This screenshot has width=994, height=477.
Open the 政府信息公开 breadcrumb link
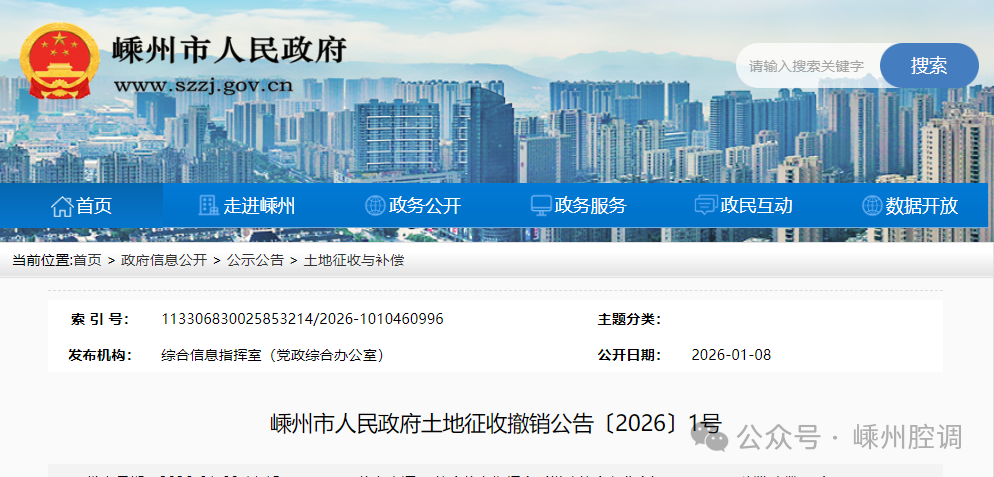tap(163, 260)
